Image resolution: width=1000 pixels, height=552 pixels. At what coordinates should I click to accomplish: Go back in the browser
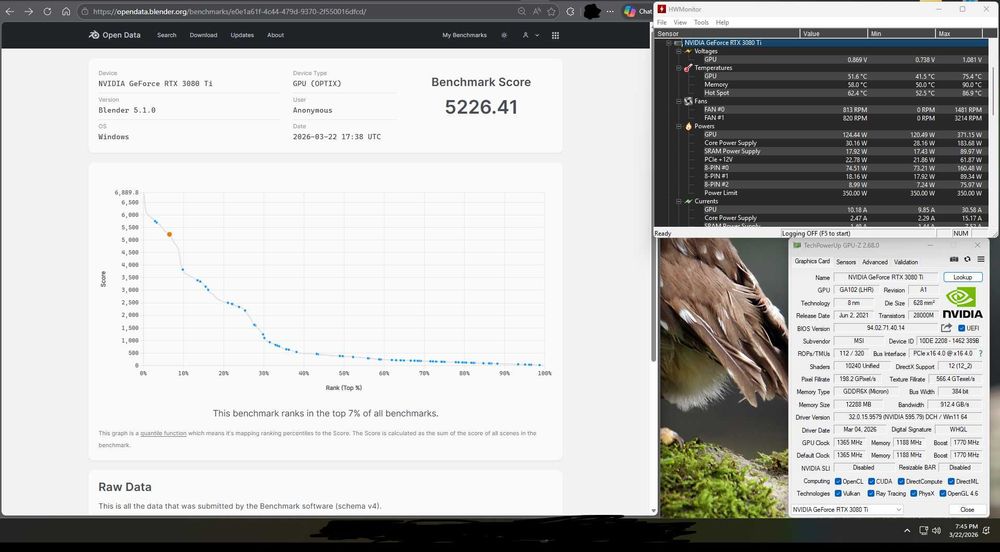coord(10,11)
